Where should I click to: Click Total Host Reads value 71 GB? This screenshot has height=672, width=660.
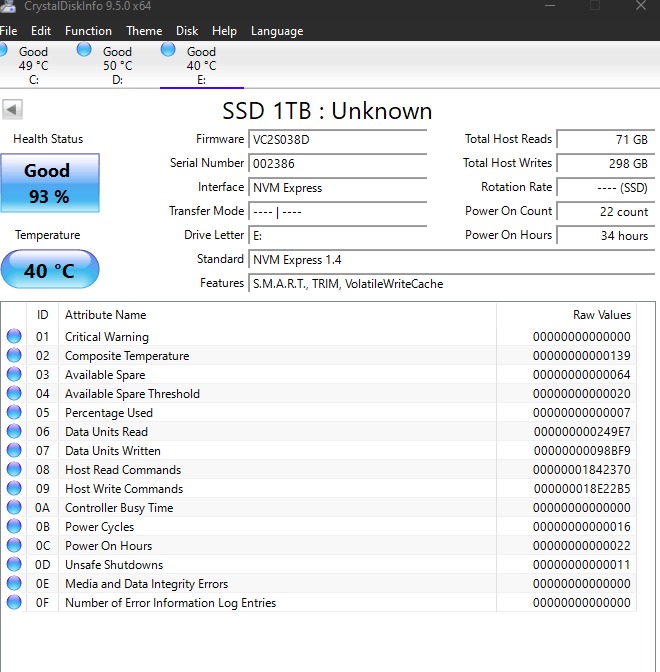coord(606,140)
